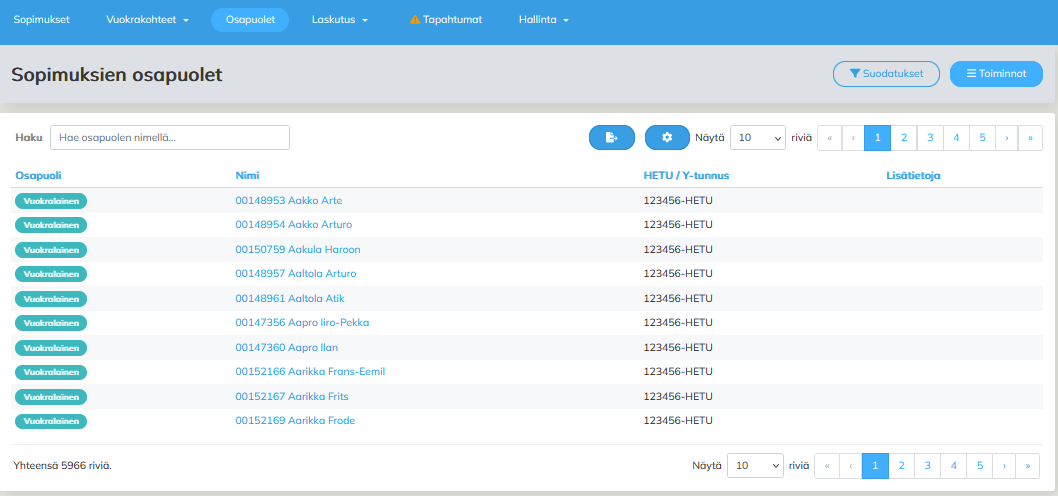This screenshot has height=496, width=1058.
Task: Click the export file icon button
Action: coord(611,138)
